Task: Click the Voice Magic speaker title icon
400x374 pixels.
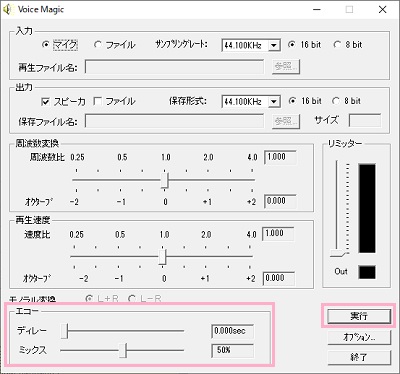Action: [x=8, y=9]
